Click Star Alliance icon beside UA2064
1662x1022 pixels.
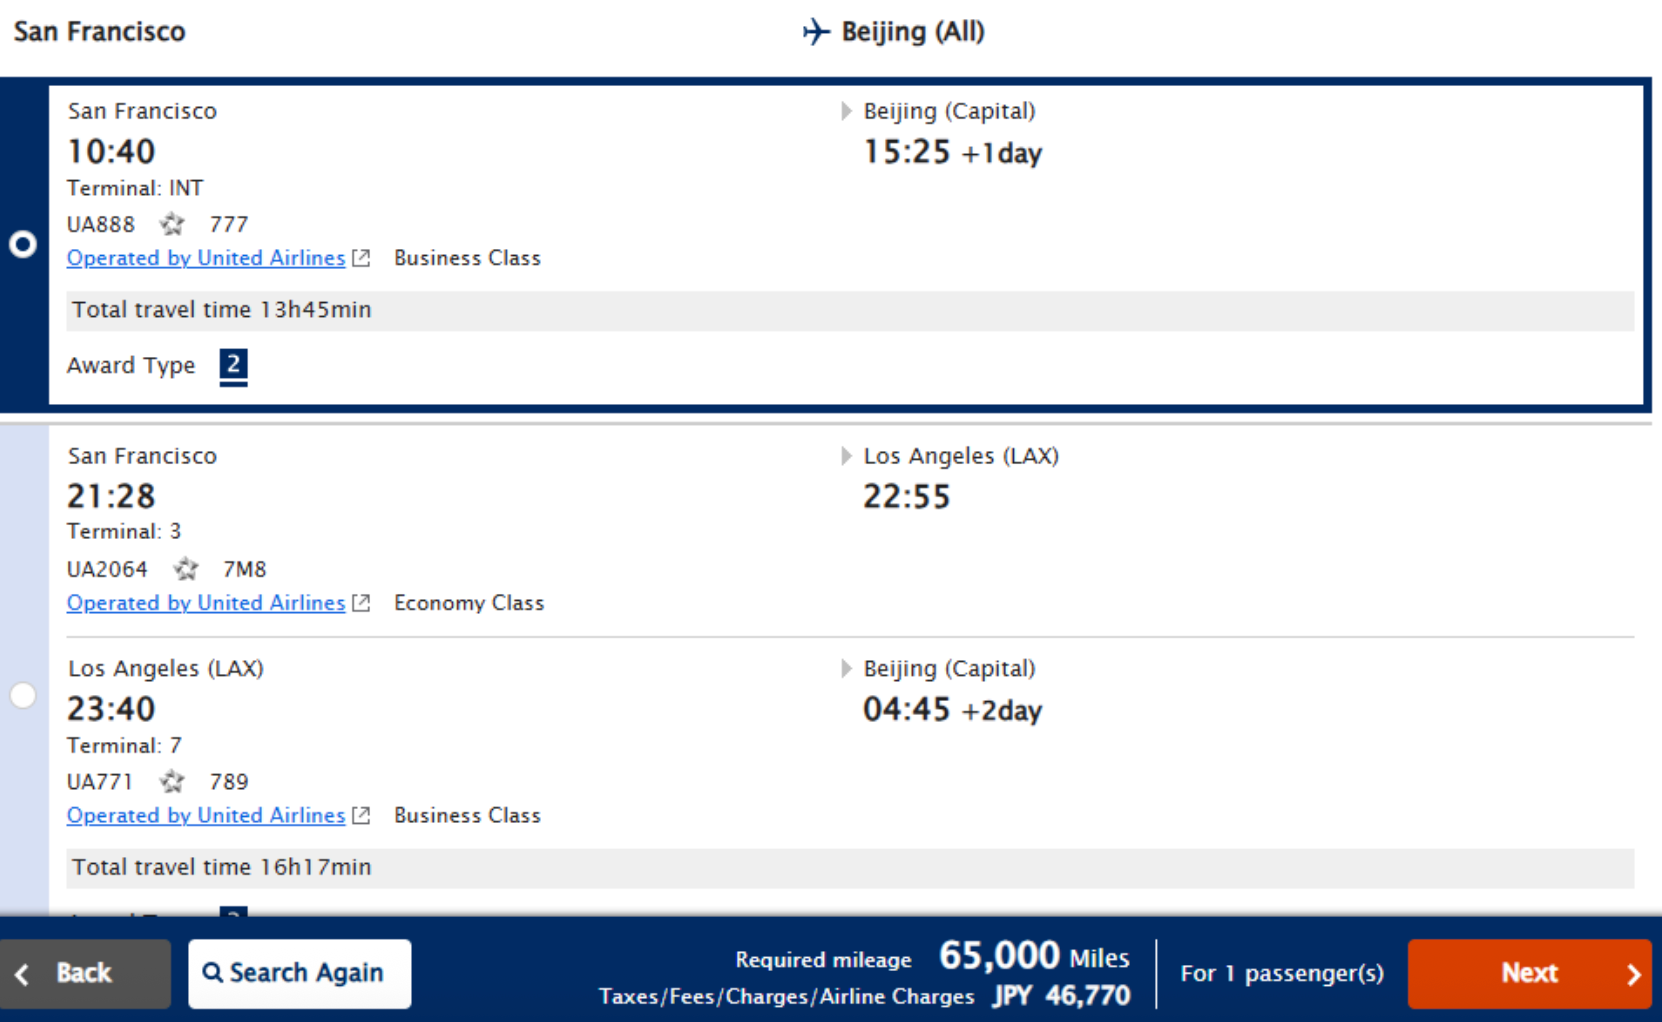tap(185, 569)
